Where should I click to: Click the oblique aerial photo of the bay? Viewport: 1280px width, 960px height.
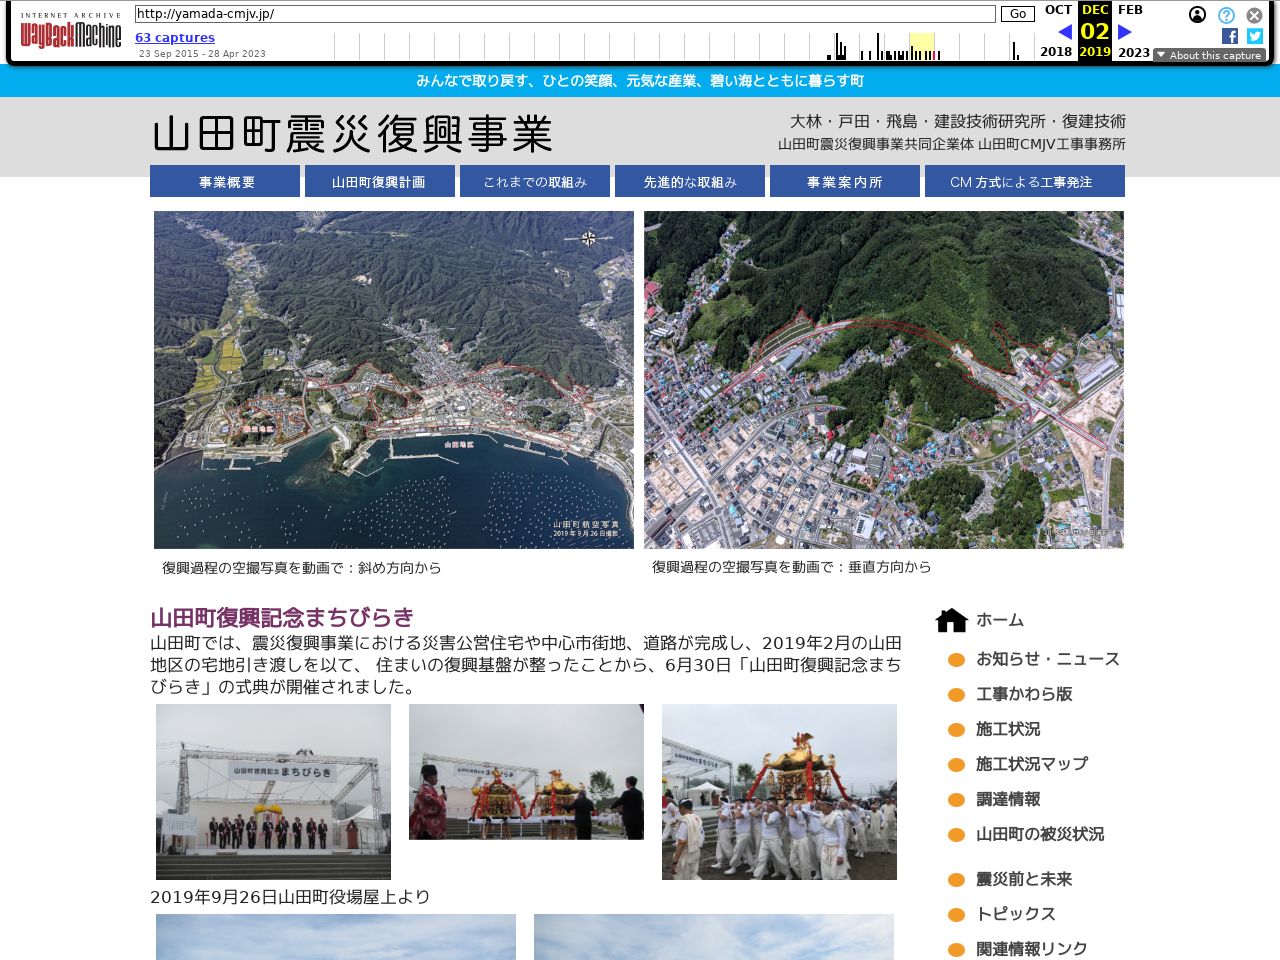393,380
